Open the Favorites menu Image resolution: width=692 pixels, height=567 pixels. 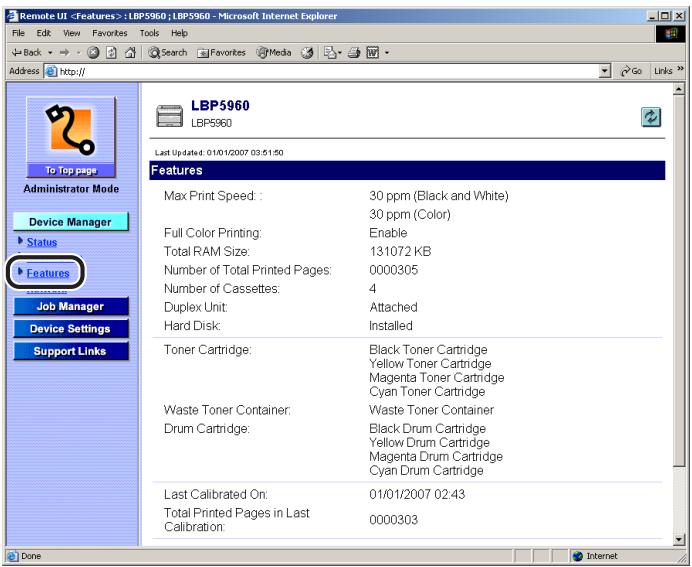click(x=109, y=33)
